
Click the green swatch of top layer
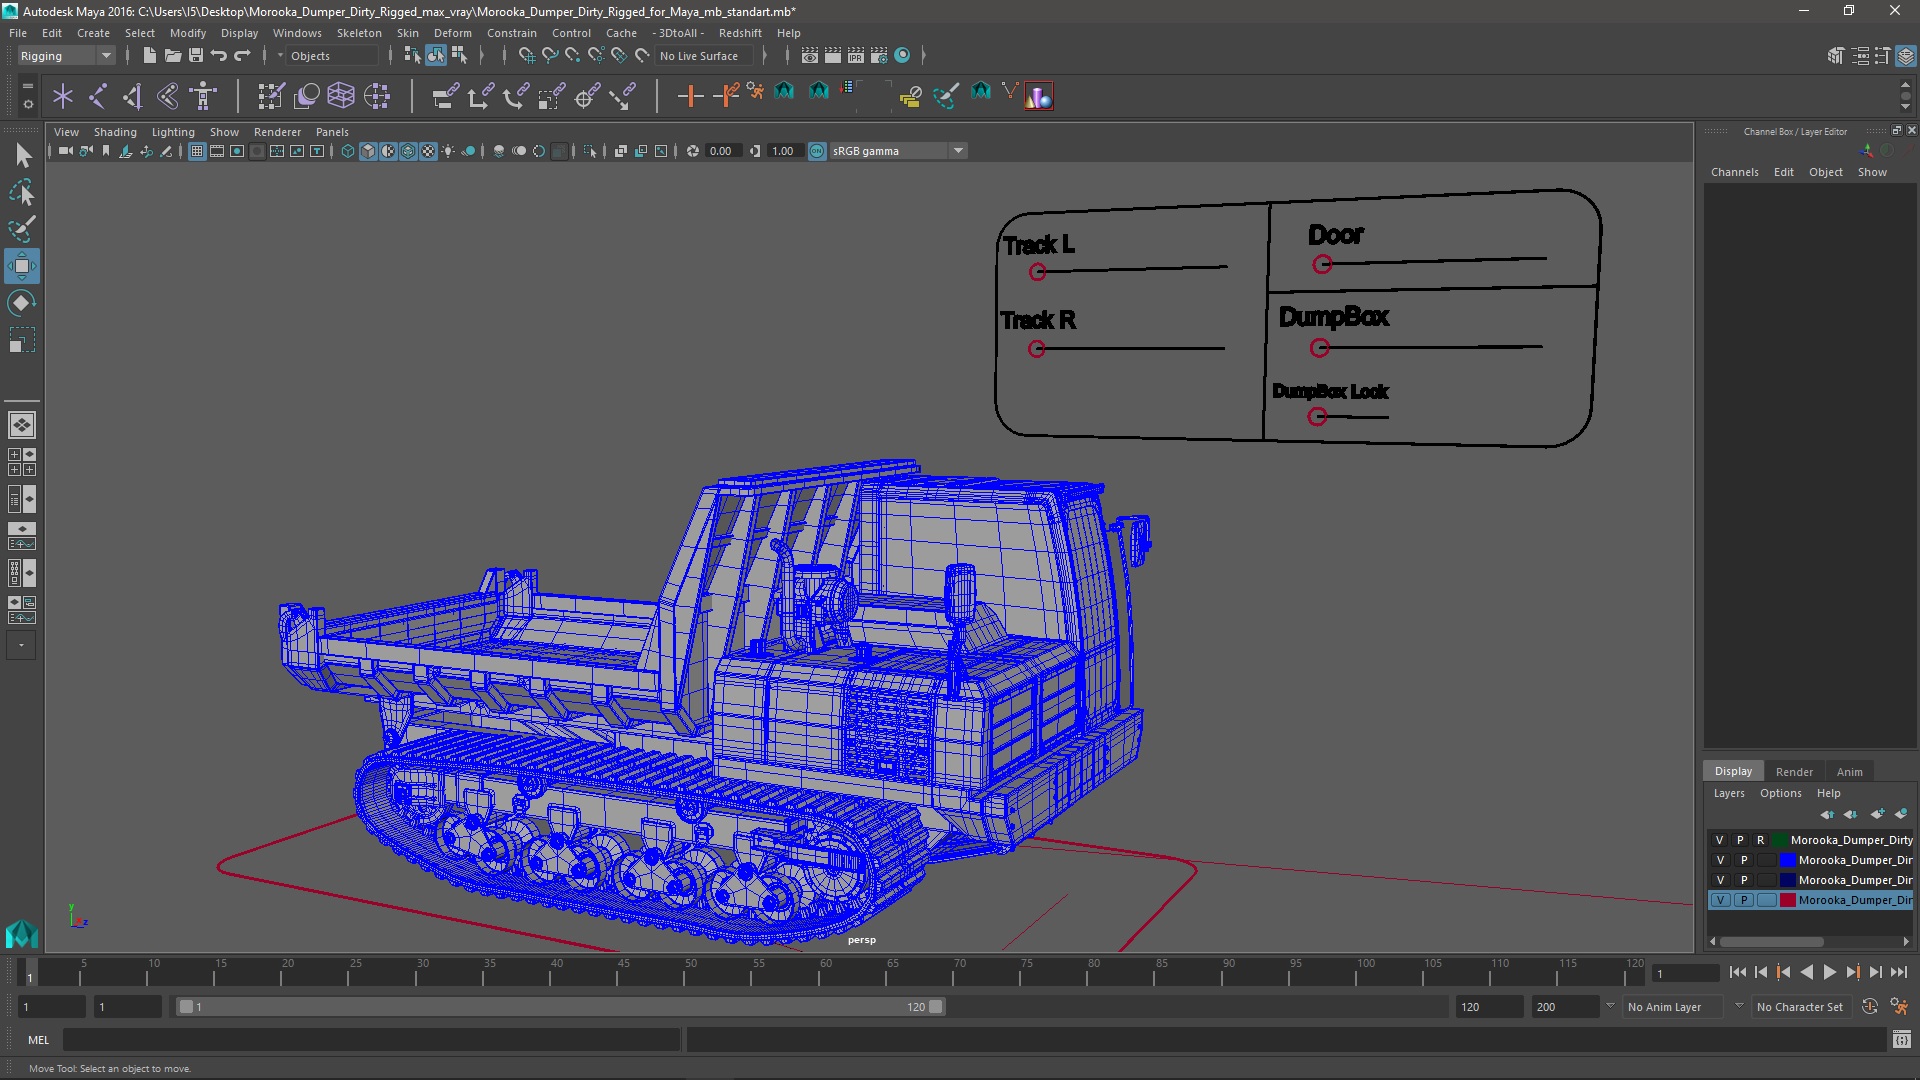(x=1780, y=840)
